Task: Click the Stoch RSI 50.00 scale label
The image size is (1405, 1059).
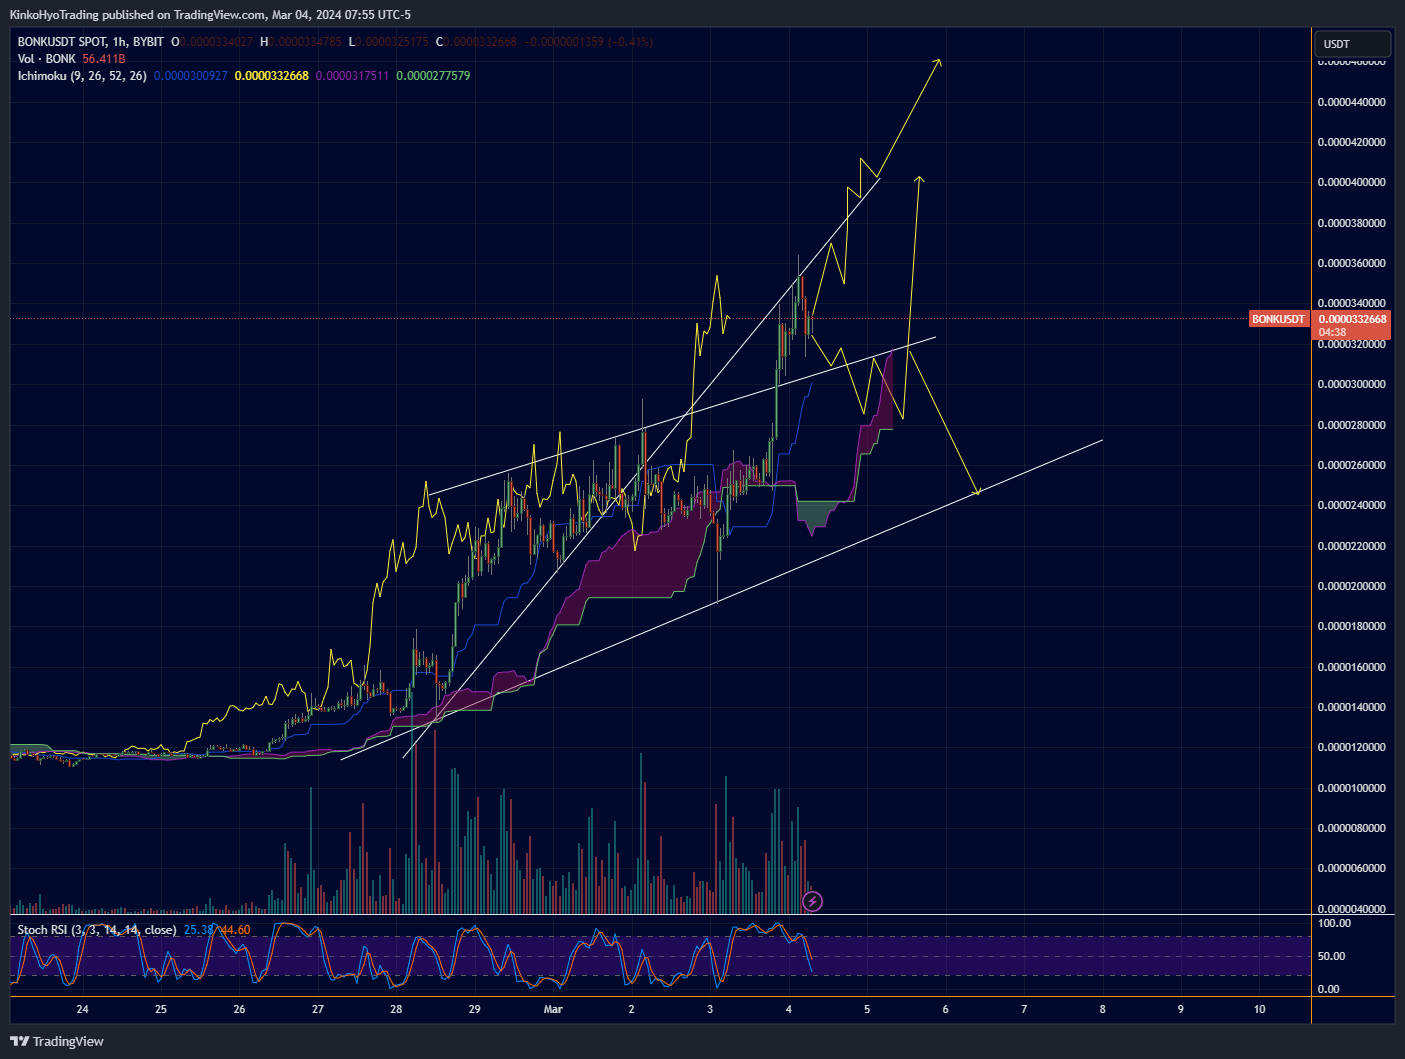Action: tap(1330, 956)
